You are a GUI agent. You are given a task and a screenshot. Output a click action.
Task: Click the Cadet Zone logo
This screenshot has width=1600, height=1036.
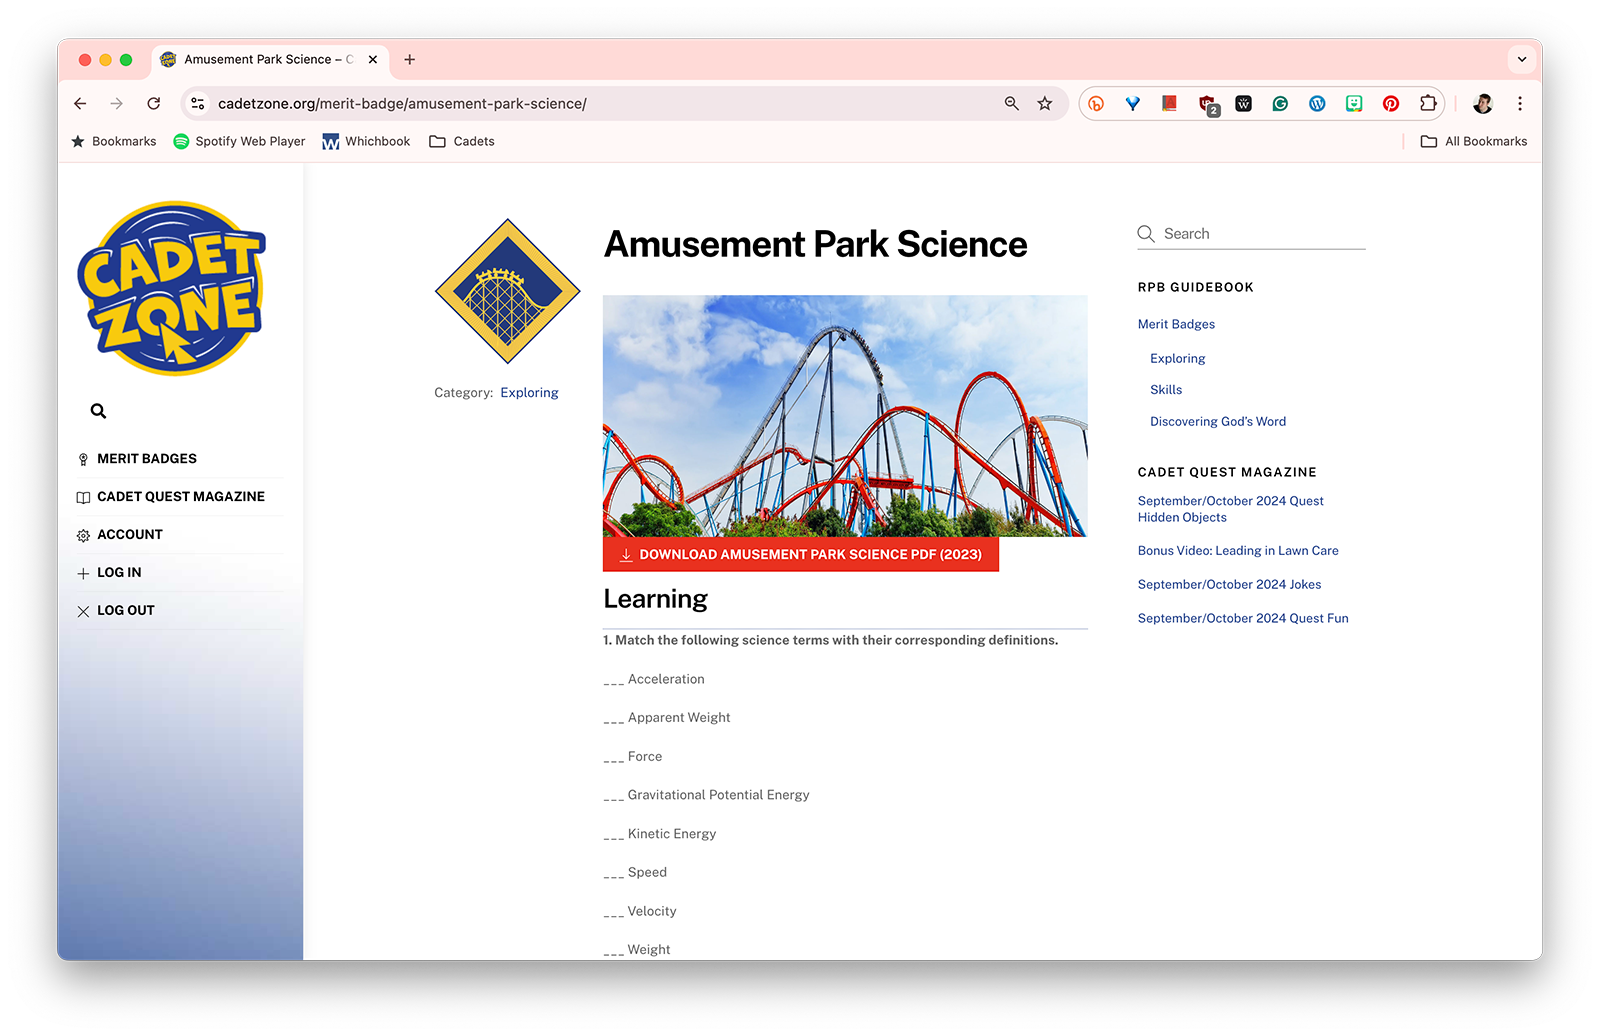point(172,288)
